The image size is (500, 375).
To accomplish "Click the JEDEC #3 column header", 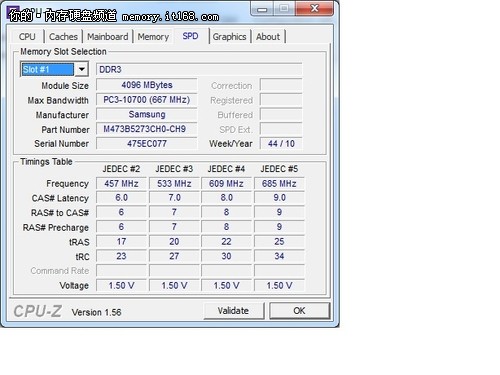I will 174,169.
